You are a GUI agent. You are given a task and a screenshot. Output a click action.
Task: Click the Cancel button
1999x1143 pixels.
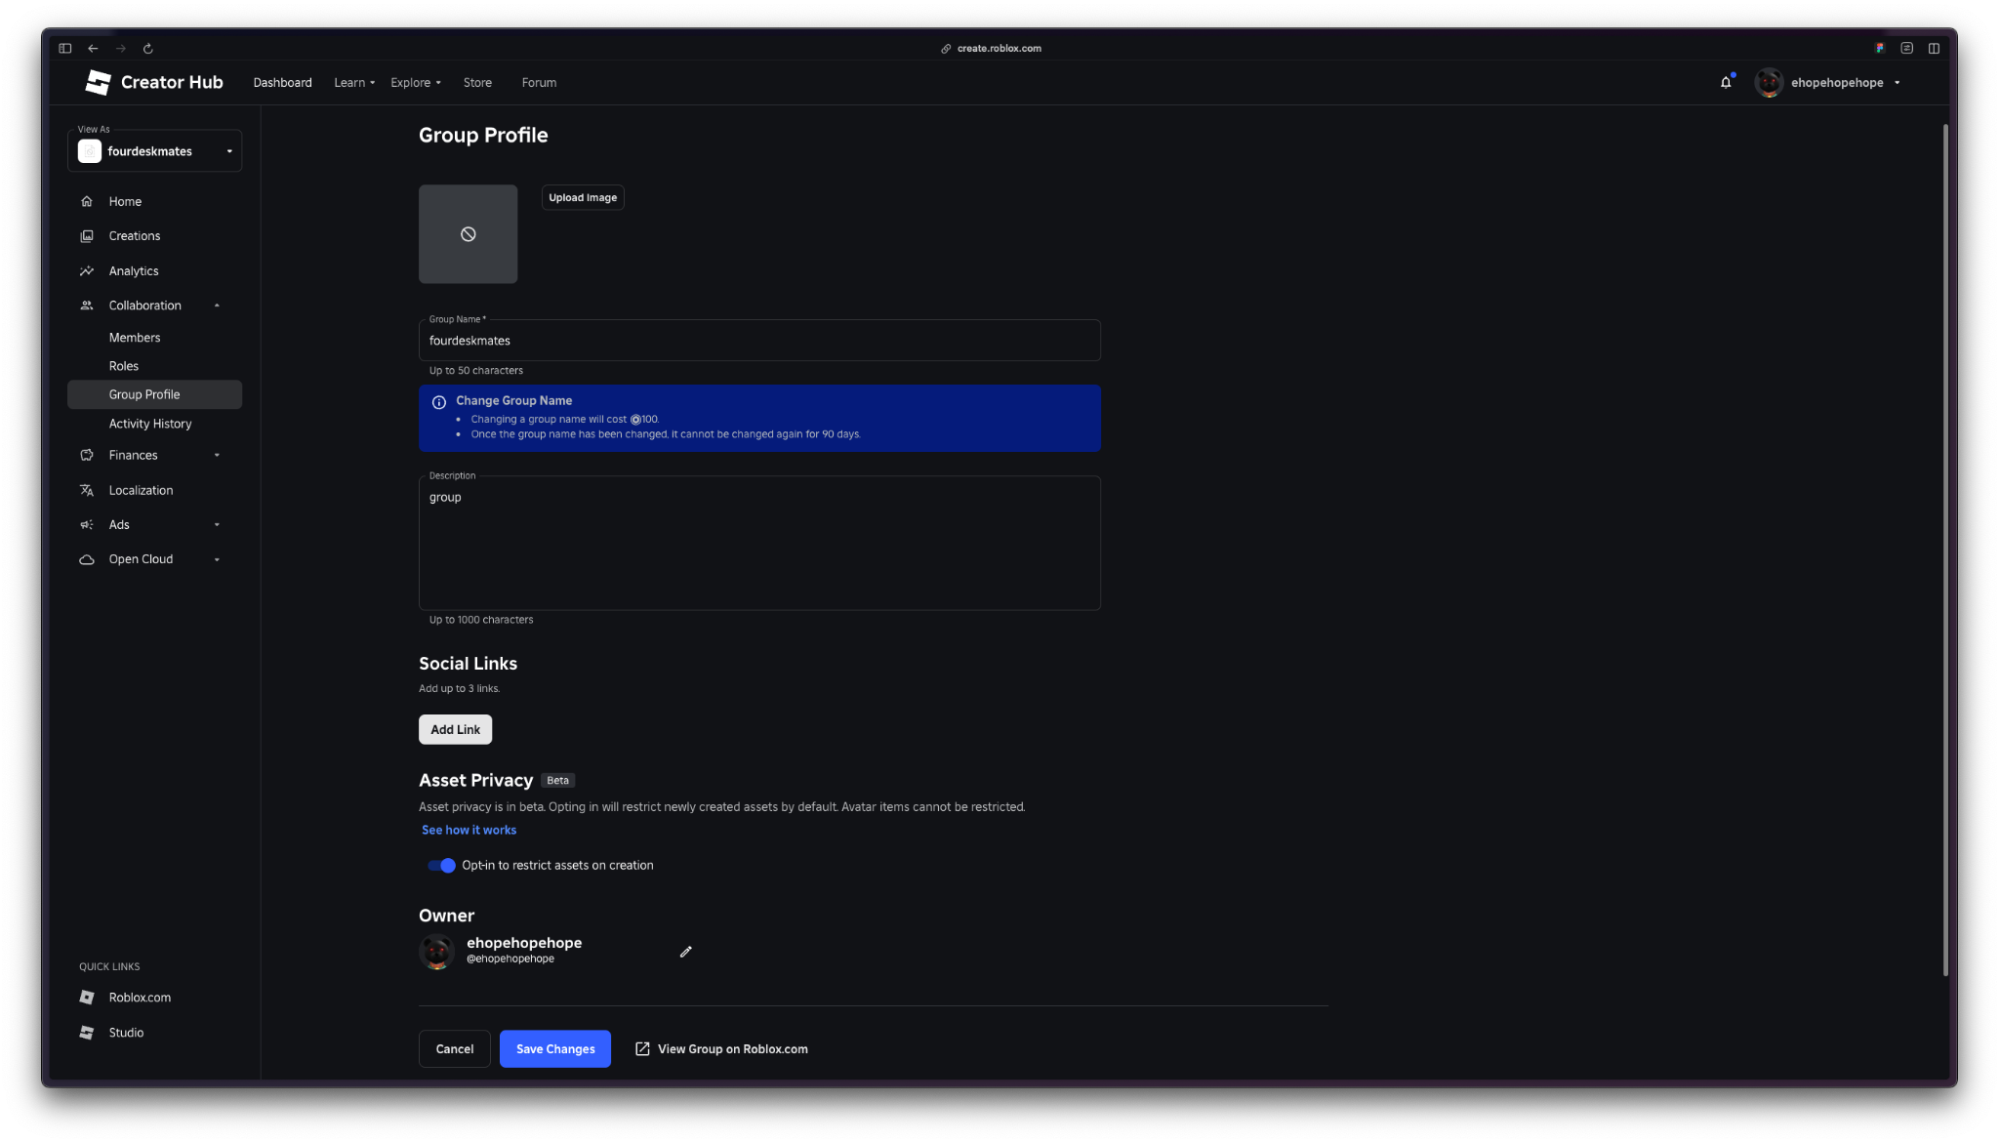454,1049
